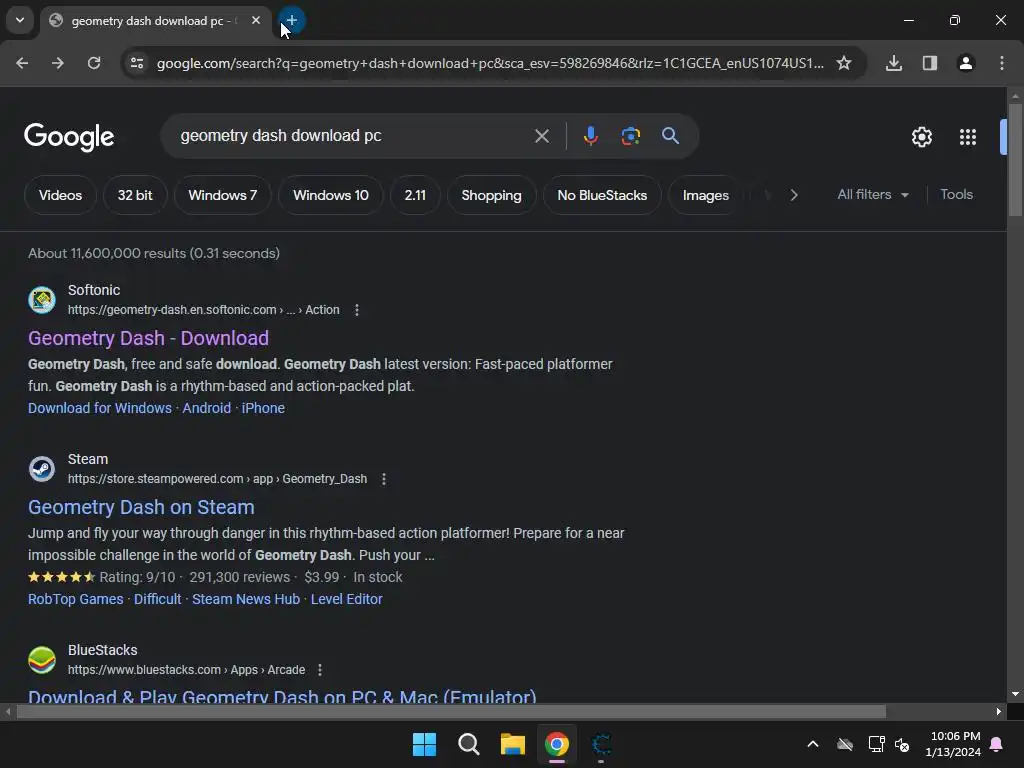Open a new Chrome tab
Screen dimensions: 1024x768
pyautogui.click(x=292, y=20)
